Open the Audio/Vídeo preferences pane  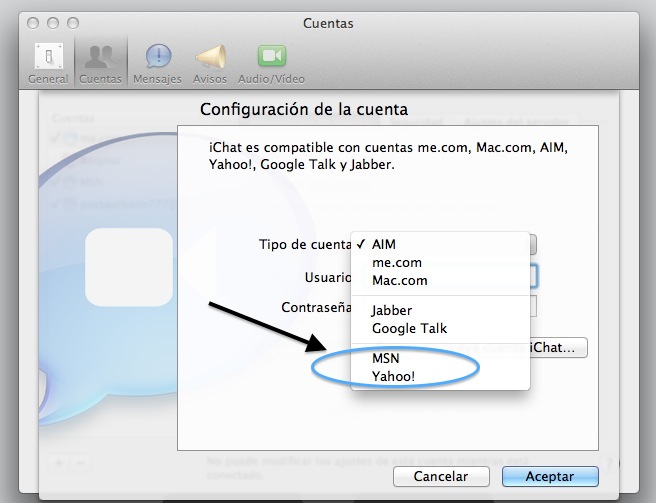click(271, 63)
